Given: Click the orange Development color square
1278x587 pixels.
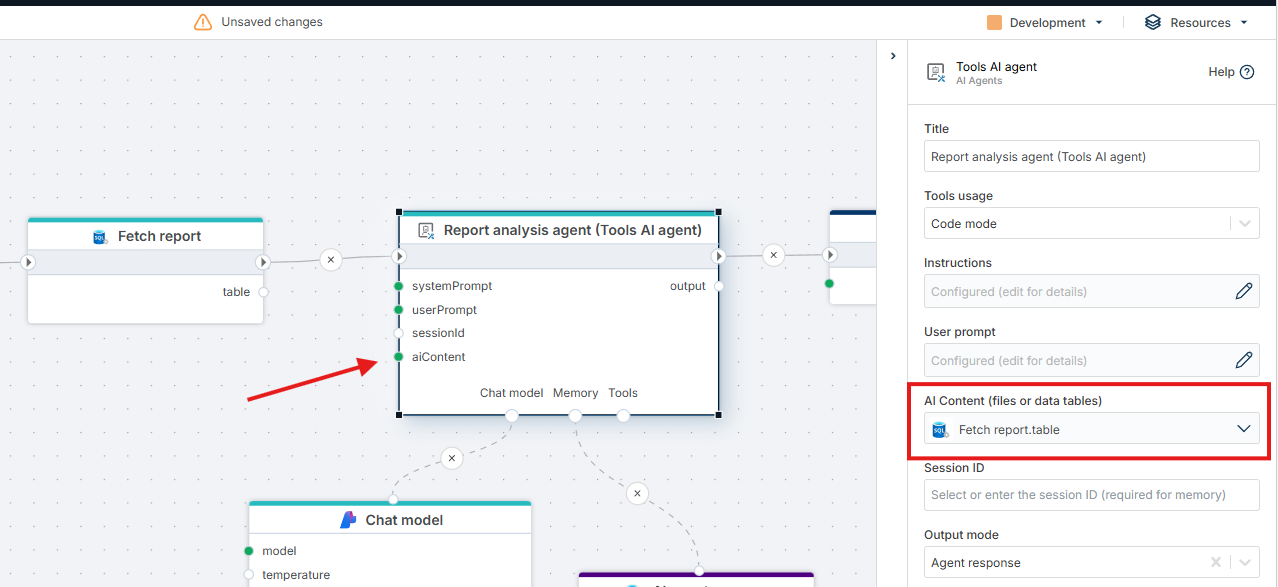Looking at the screenshot, I should pyautogui.click(x=994, y=22).
